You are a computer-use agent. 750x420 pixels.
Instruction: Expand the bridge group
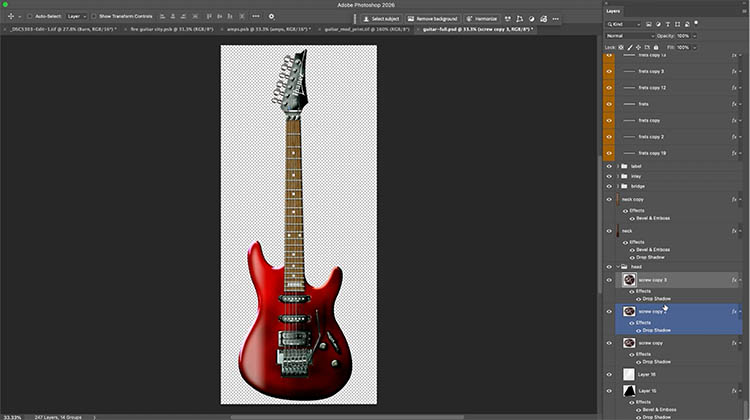point(618,187)
